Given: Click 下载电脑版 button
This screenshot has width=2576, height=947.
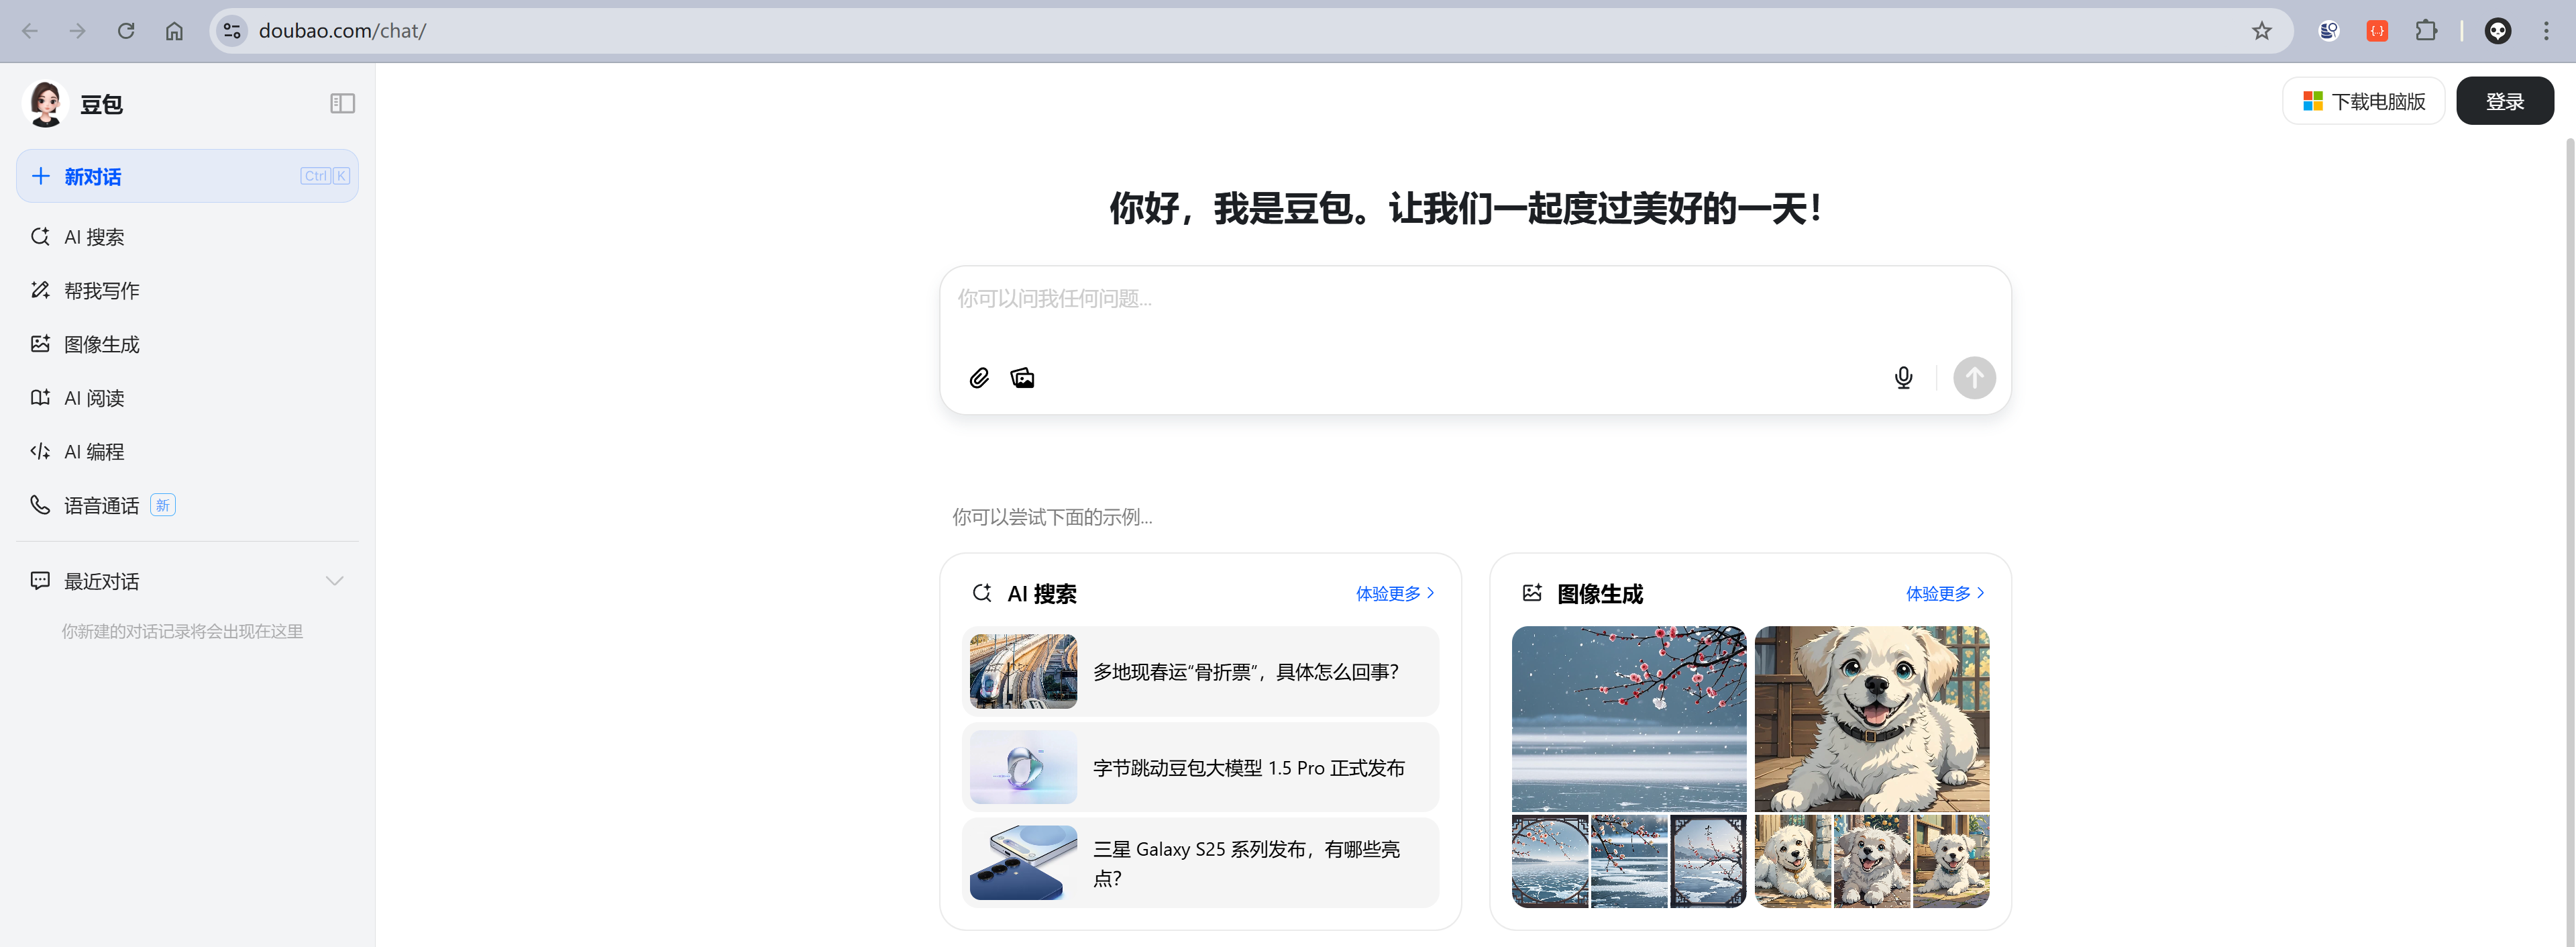Looking at the screenshot, I should tap(2363, 101).
